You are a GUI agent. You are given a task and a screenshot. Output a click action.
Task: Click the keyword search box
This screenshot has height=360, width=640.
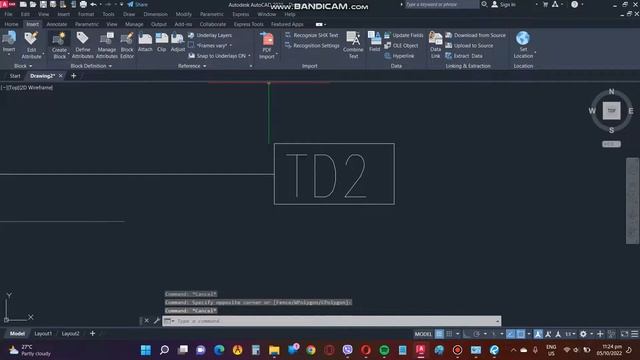441,4
